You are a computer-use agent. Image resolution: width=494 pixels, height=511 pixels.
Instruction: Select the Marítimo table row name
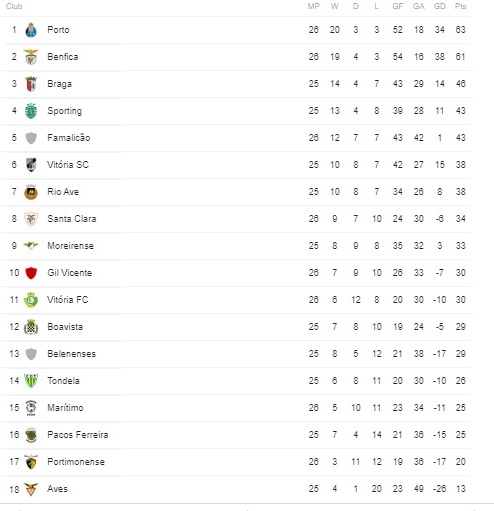click(x=65, y=408)
